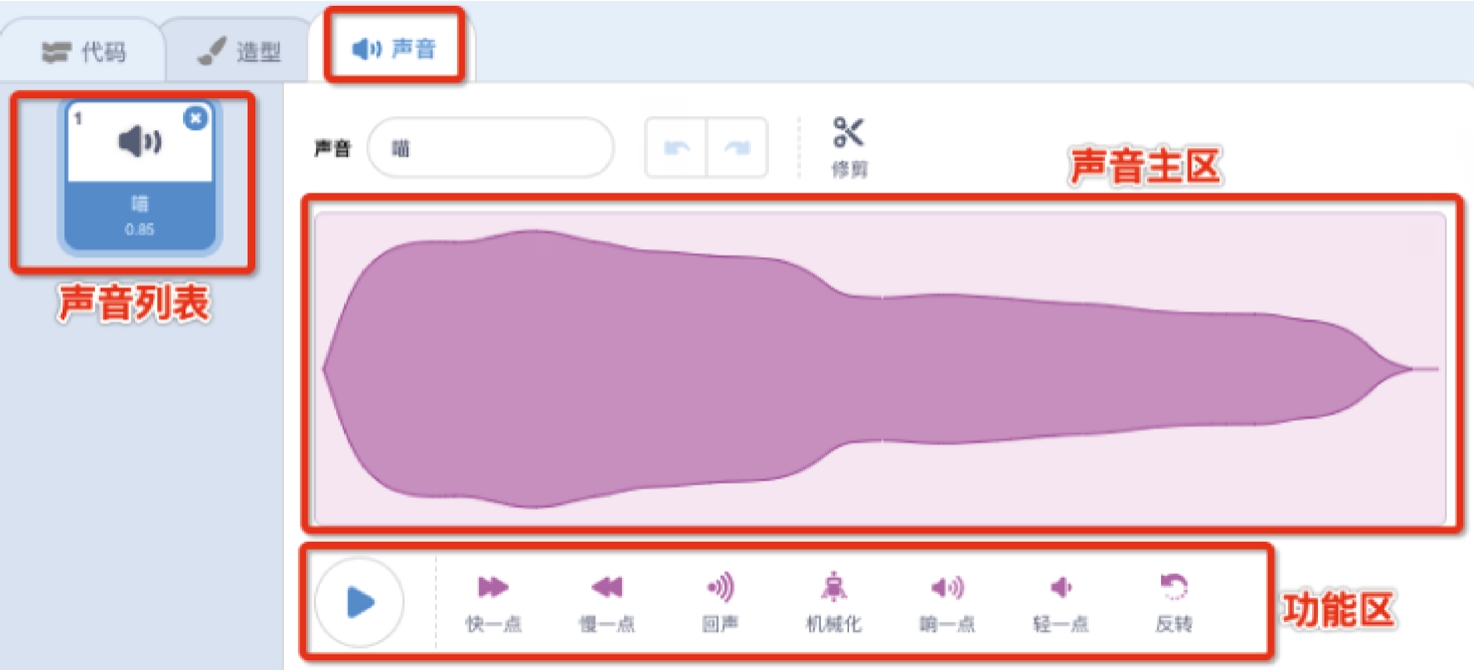Image resolution: width=1474 pixels, height=671 pixels.
Task: Click the sound name input field
Action: point(490,148)
